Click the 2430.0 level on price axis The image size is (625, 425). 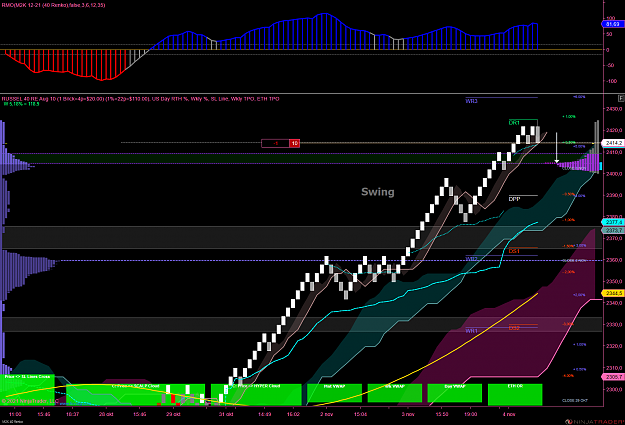[x=614, y=108]
